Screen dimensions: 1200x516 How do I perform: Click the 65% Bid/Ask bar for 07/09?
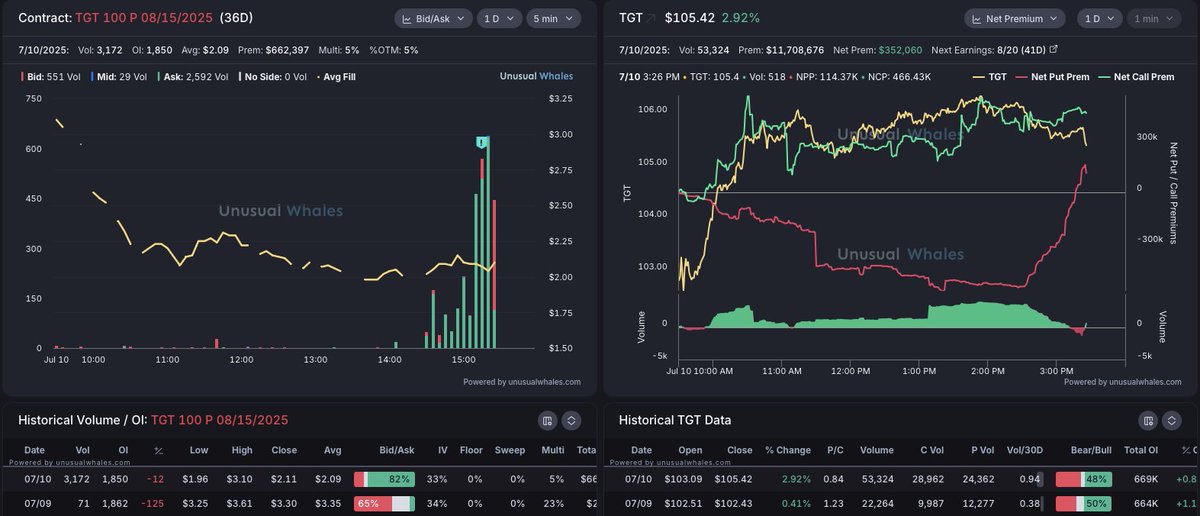384,503
